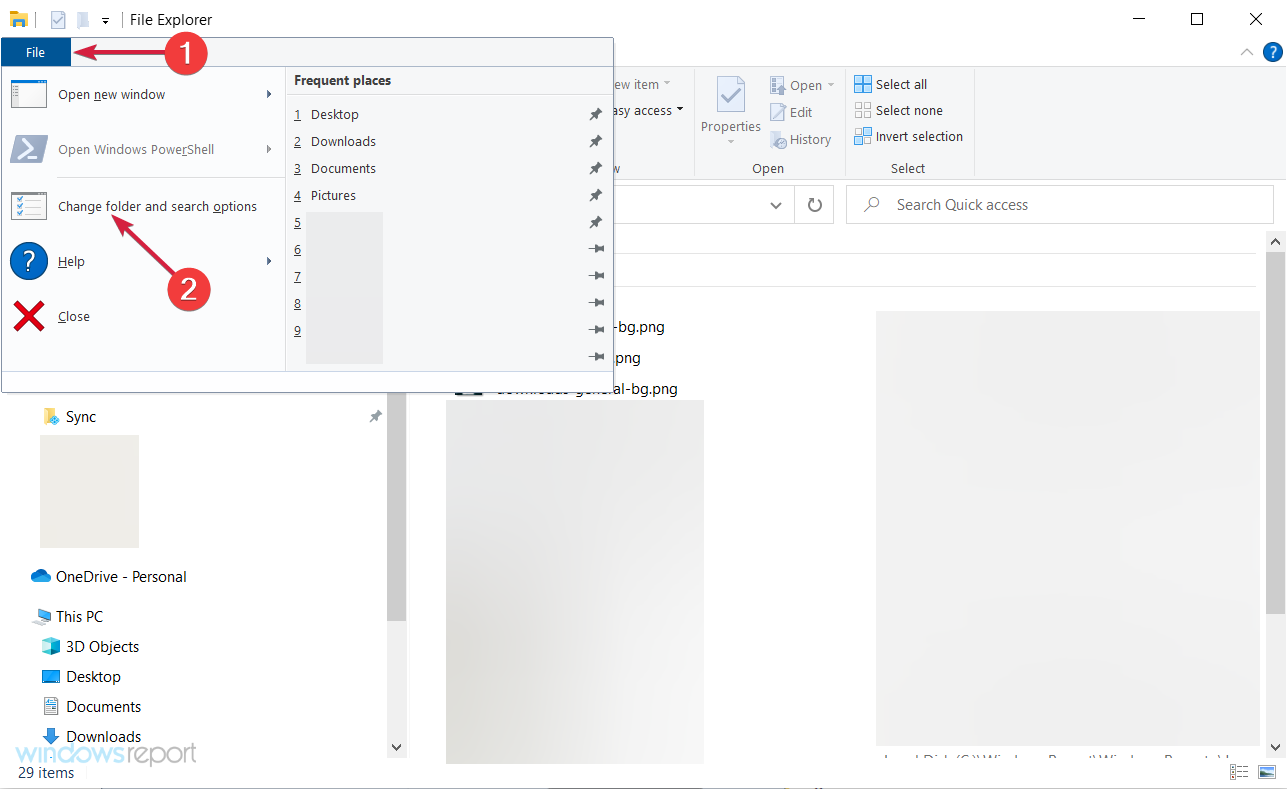
Task: Open Customize Quick Access Toolbar dropdown
Action: (x=105, y=20)
